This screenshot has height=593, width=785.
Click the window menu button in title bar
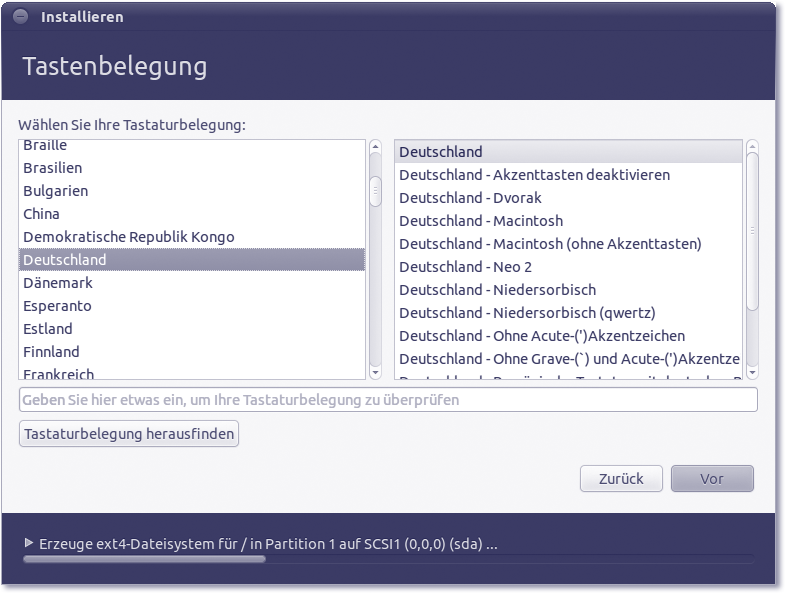coord(21,17)
